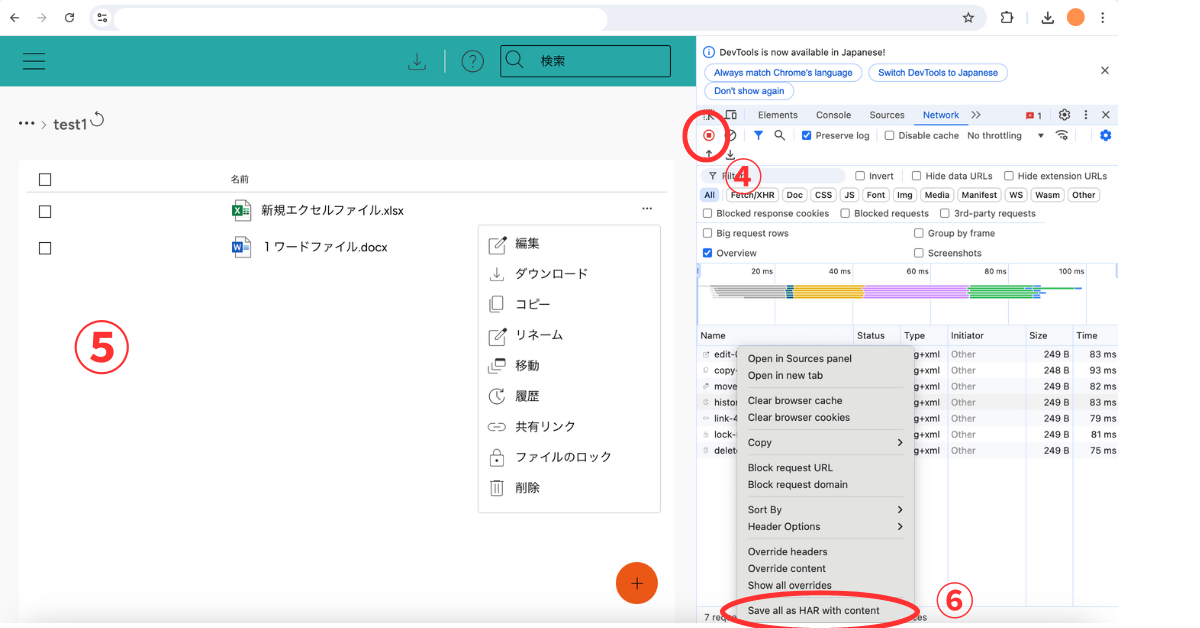Tick the select-all checkbox in file list header
1200x628 pixels.
tap(45, 179)
